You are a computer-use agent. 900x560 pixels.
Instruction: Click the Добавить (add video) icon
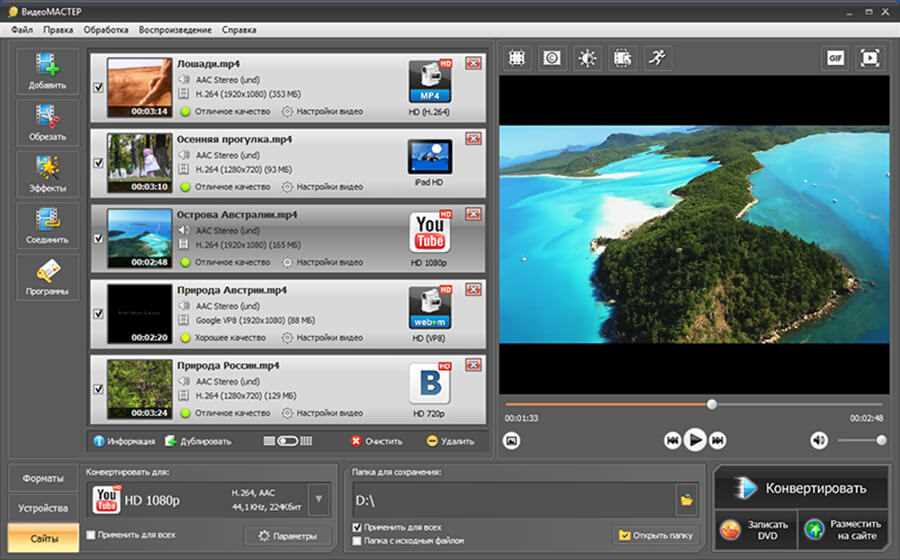click(47, 71)
